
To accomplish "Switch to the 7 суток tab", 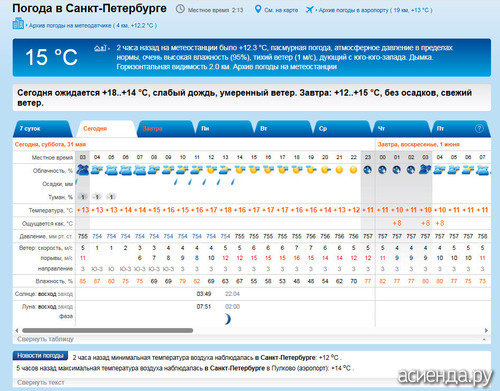I will pyautogui.click(x=30, y=129).
